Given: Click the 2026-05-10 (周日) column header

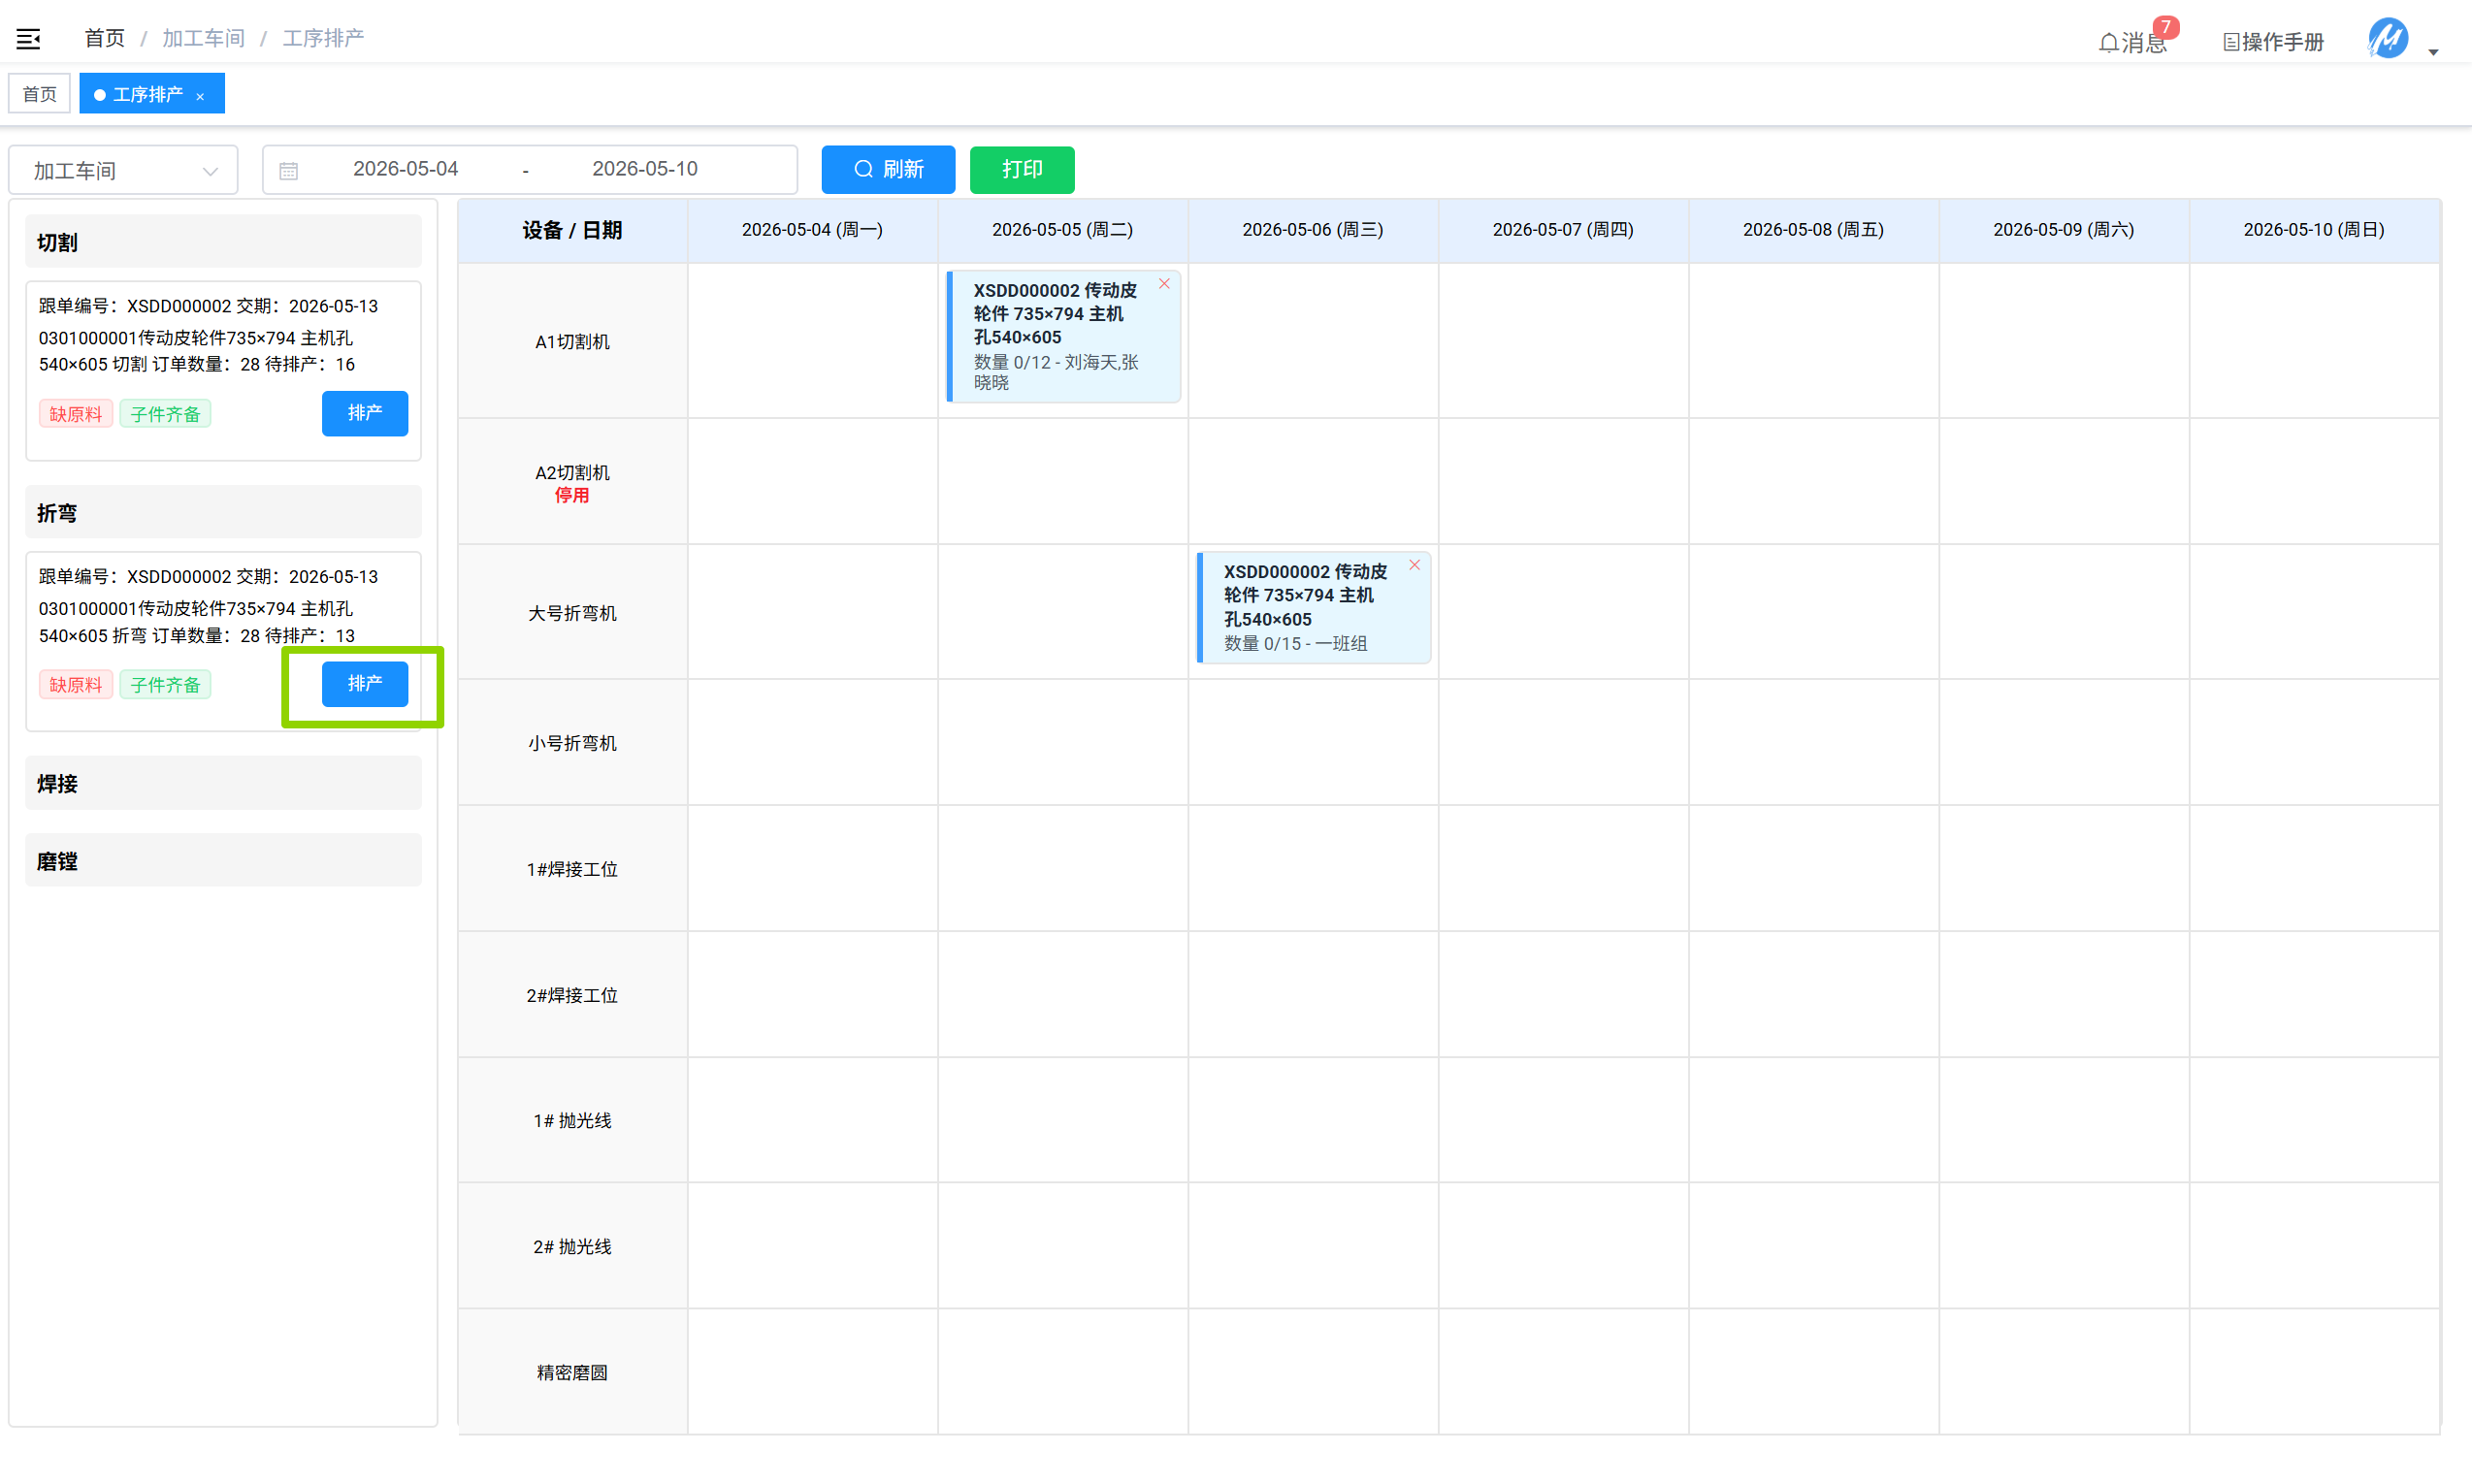Looking at the screenshot, I should (2314, 230).
